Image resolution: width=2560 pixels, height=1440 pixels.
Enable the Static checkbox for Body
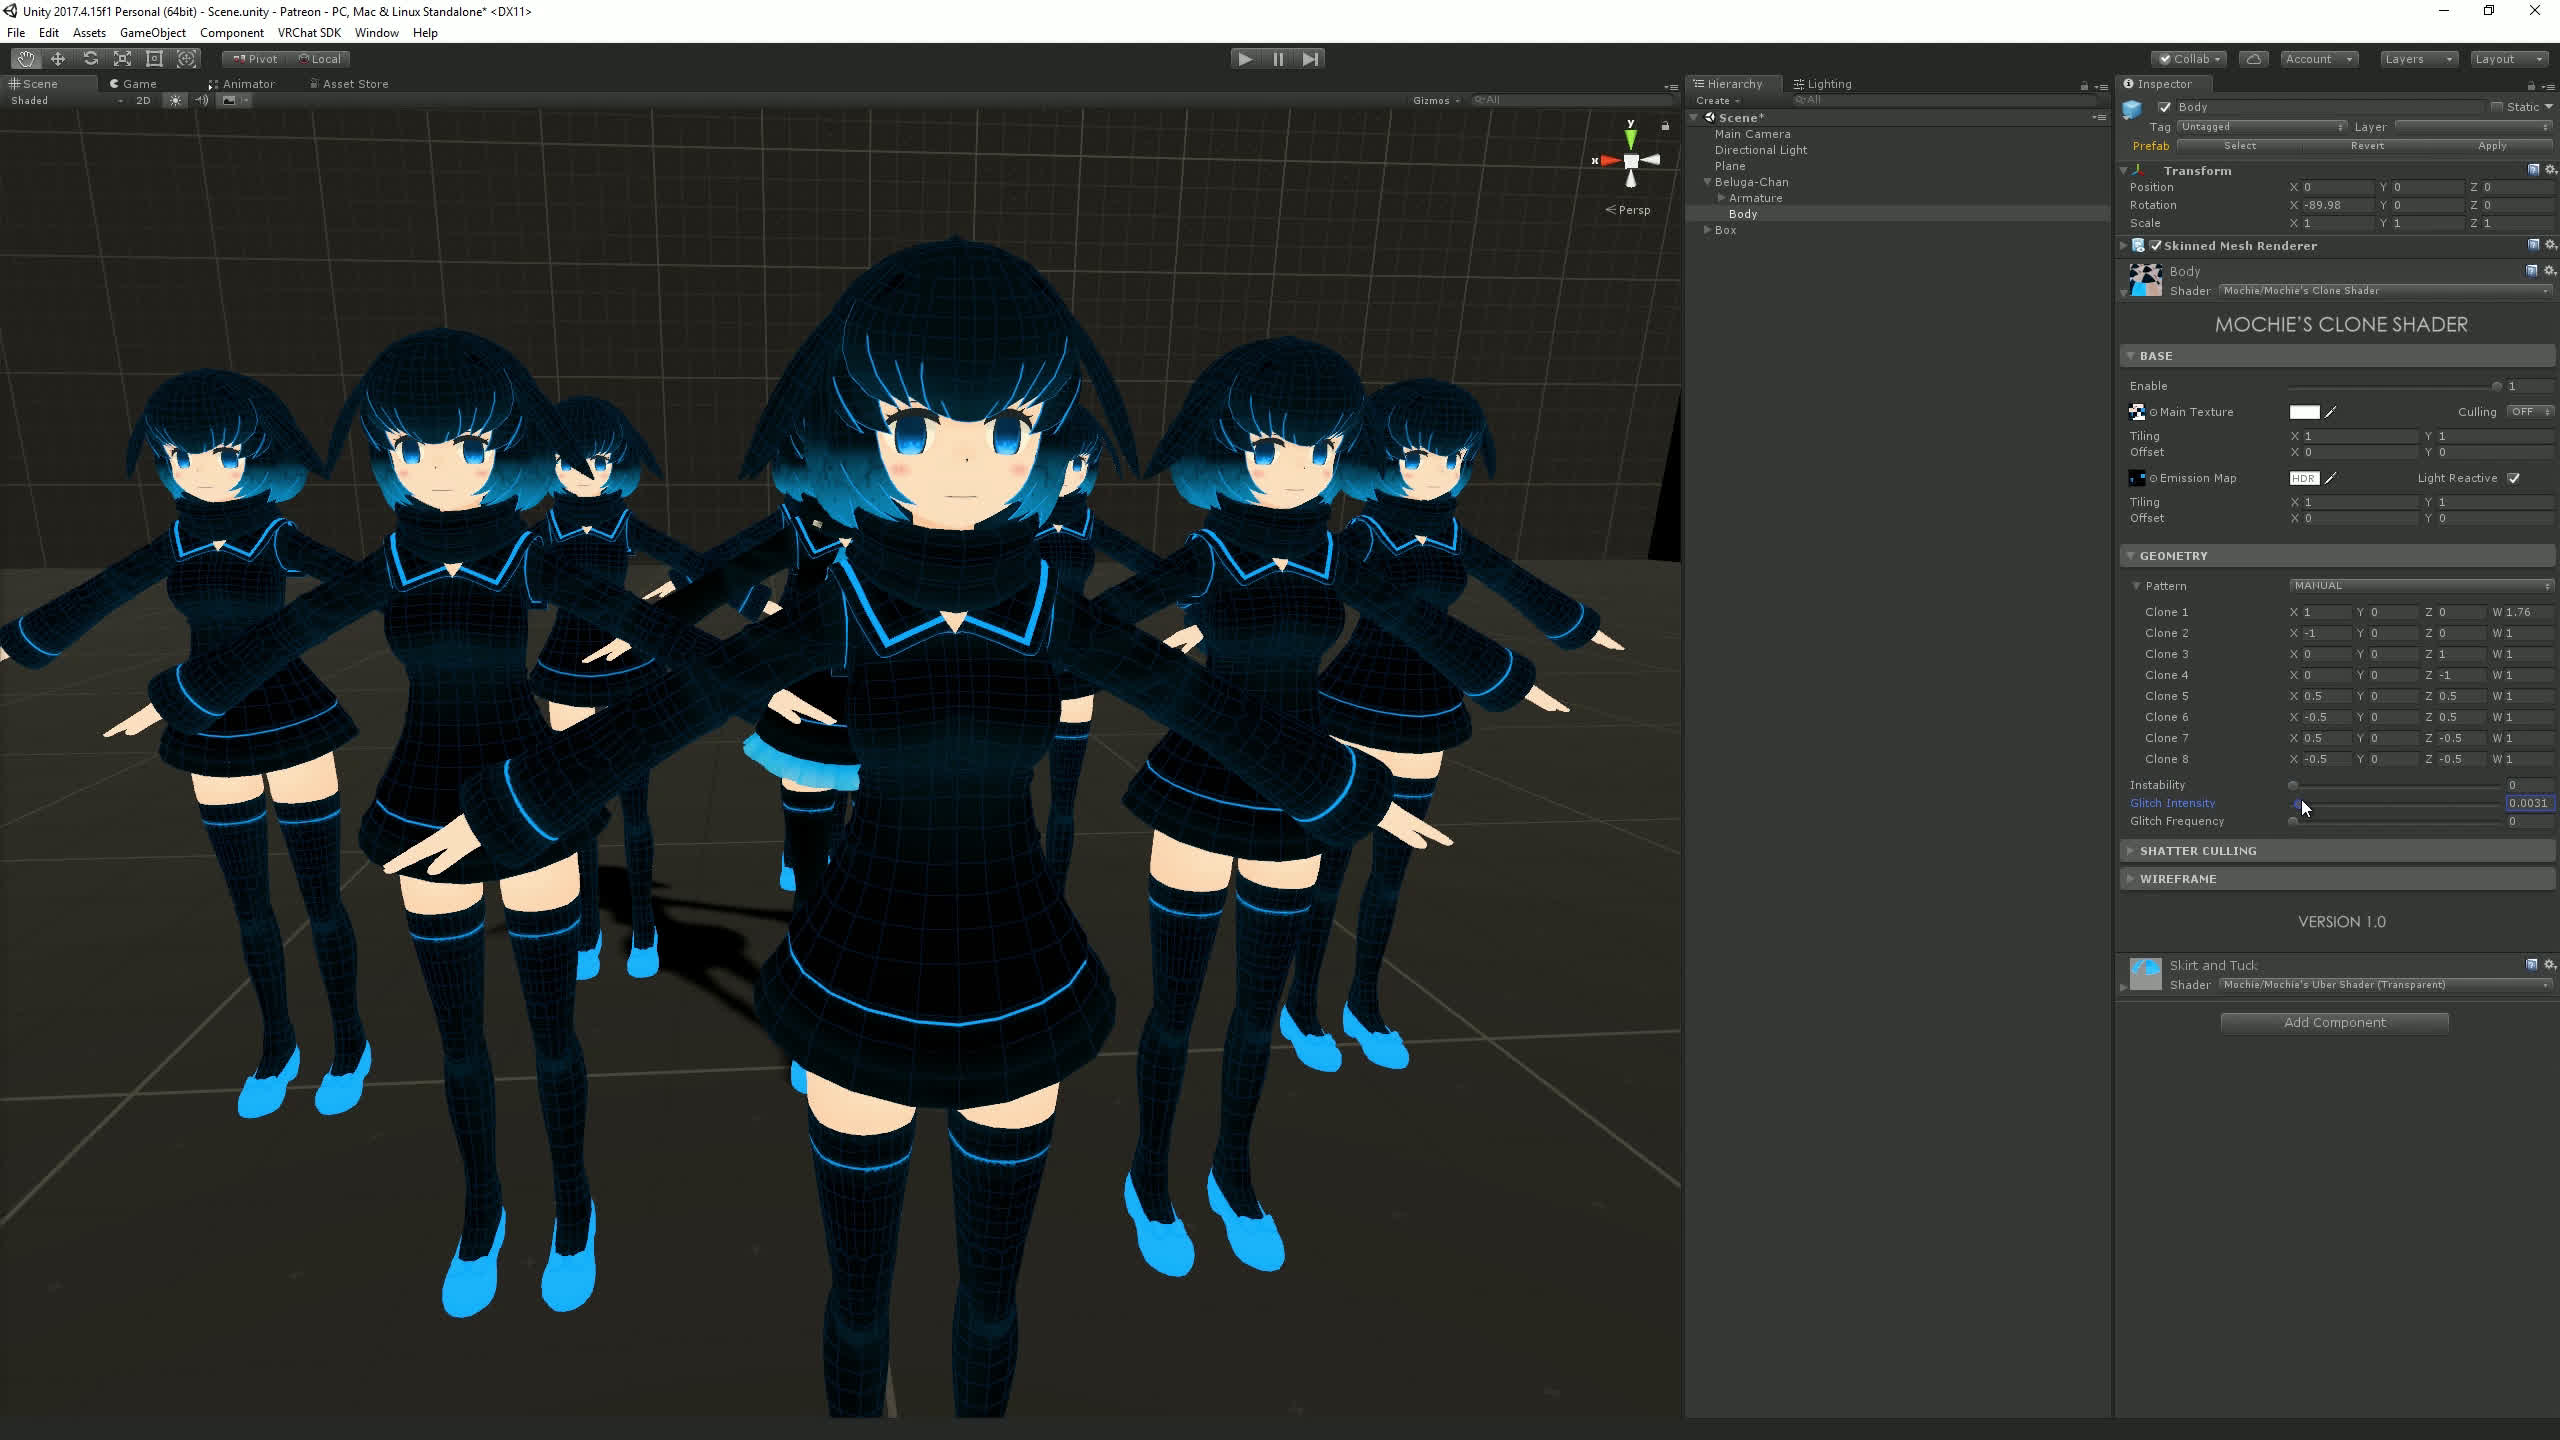click(x=2497, y=106)
